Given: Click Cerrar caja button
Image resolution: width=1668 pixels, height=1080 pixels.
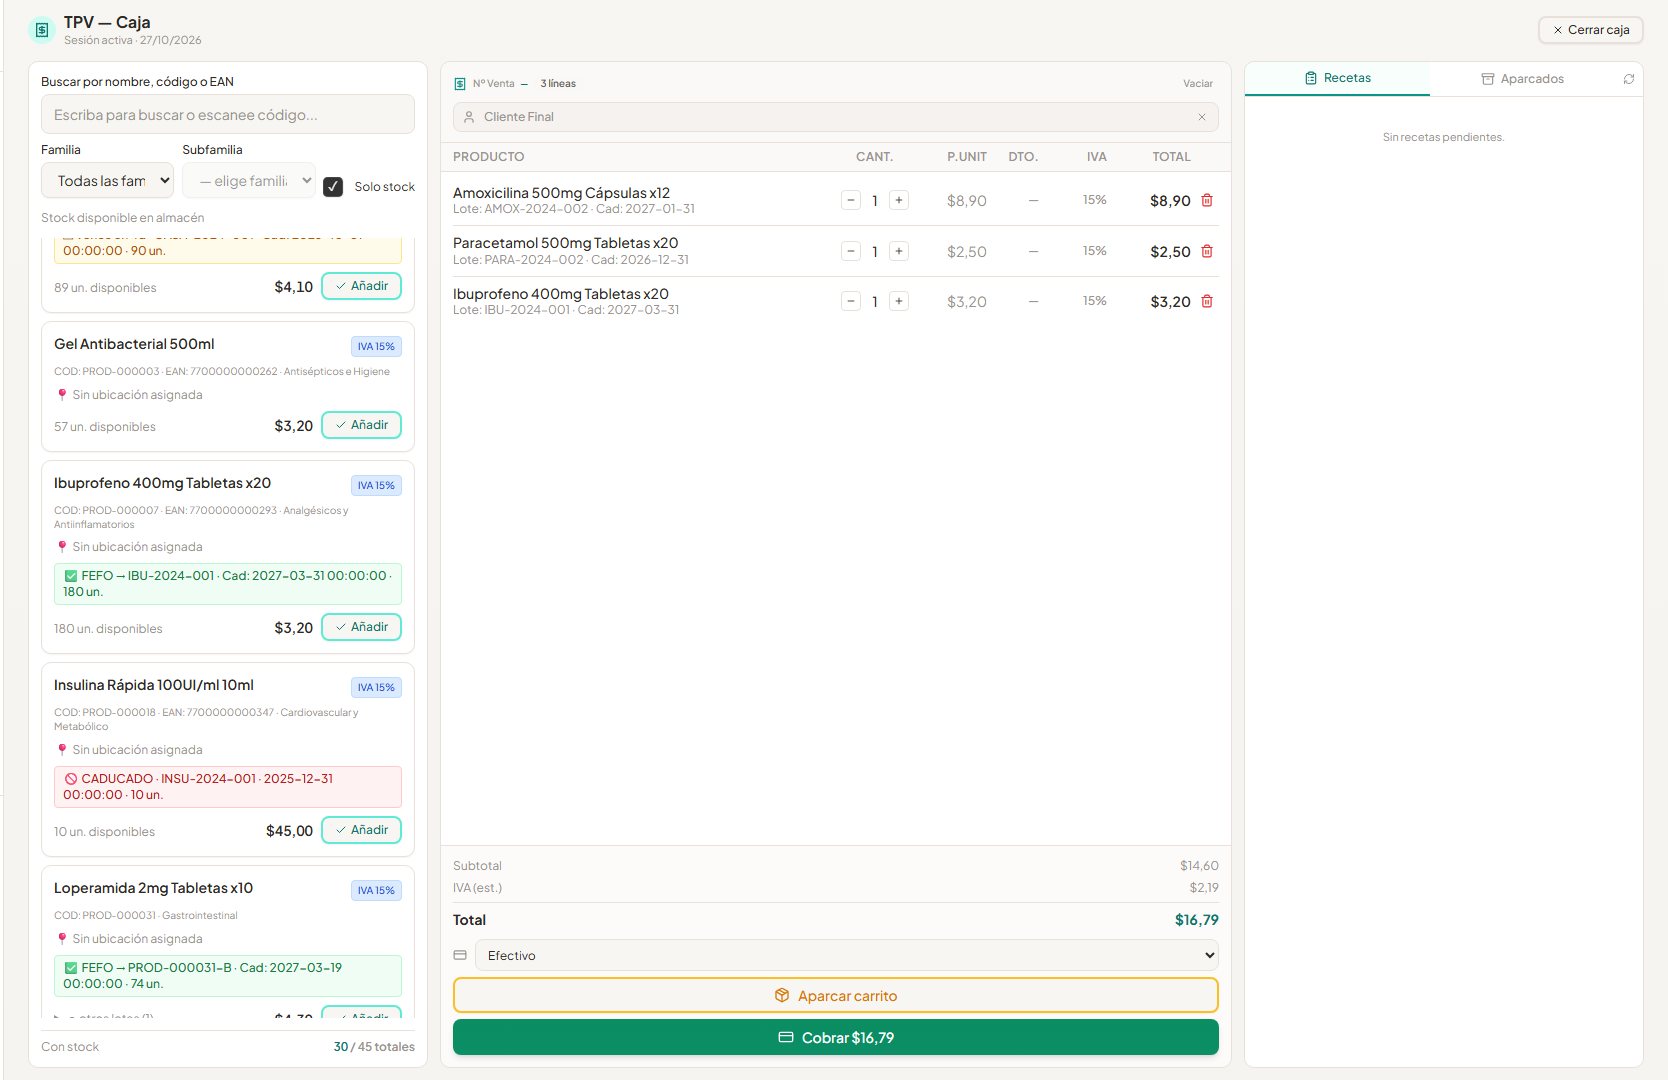Looking at the screenshot, I should point(1591,30).
